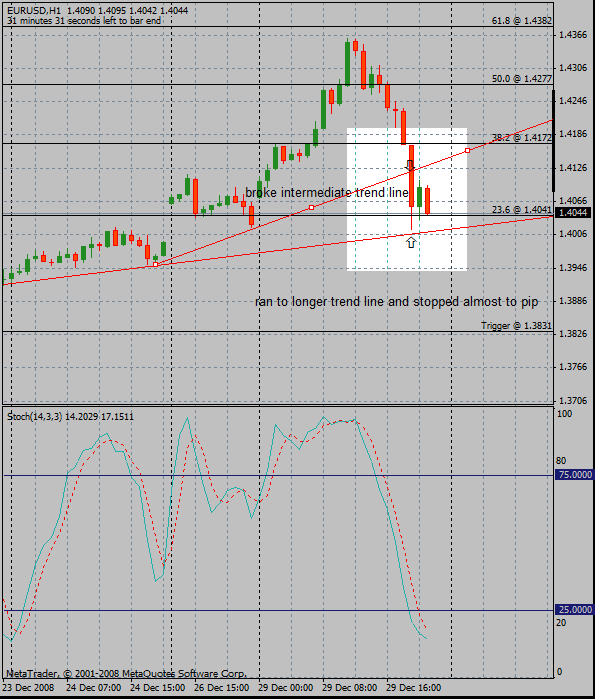This screenshot has width=595, height=699.
Task: Click the current price tag 1.4044
Action: click(x=574, y=213)
